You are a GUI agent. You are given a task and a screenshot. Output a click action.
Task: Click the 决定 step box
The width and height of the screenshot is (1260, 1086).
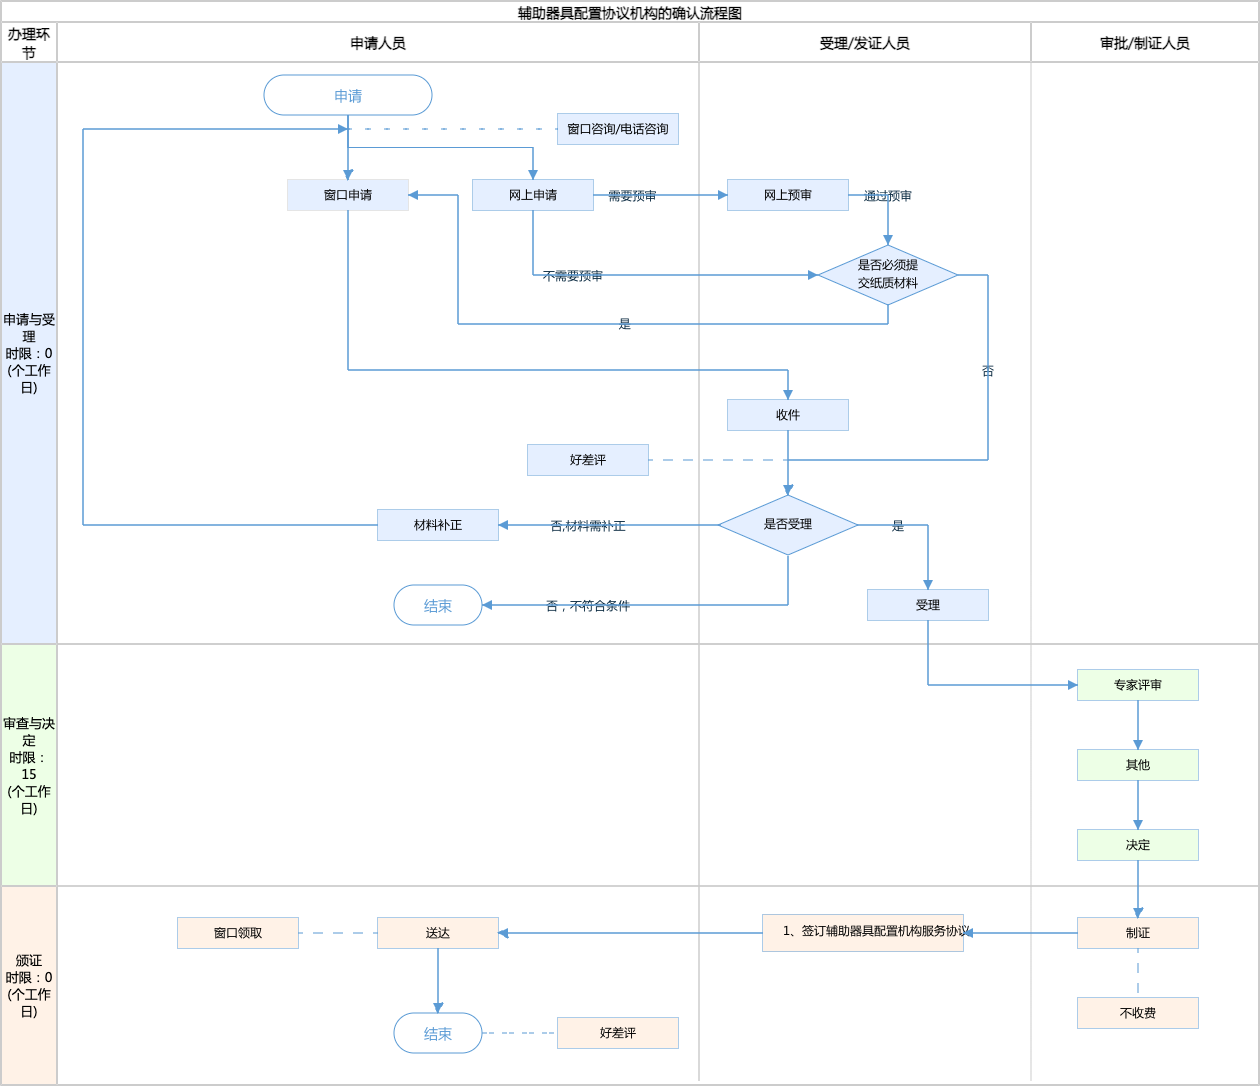click(1137, 845)
